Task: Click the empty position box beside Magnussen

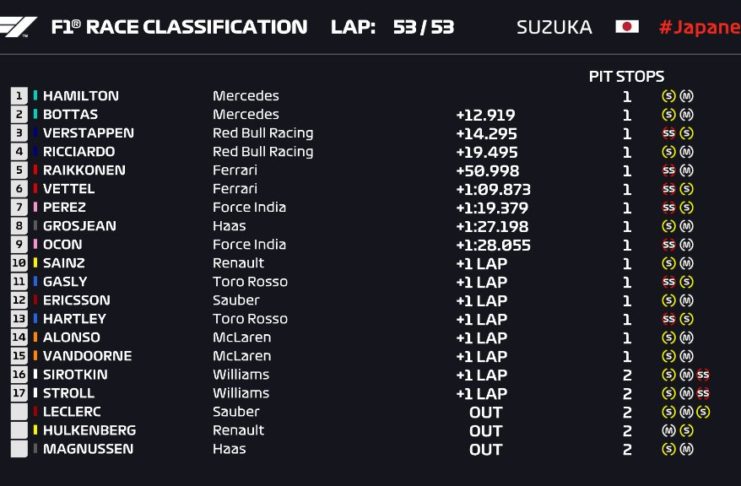Action: [19, 450]
